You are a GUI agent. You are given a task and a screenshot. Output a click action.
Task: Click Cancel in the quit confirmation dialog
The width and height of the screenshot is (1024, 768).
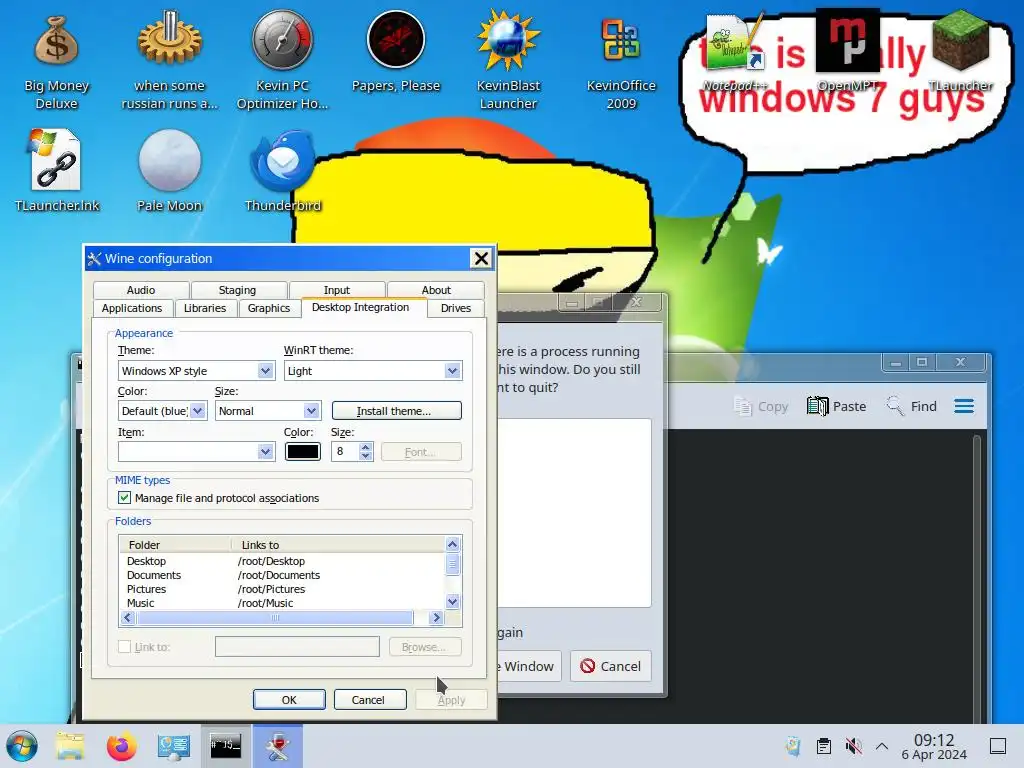[611, 666]
